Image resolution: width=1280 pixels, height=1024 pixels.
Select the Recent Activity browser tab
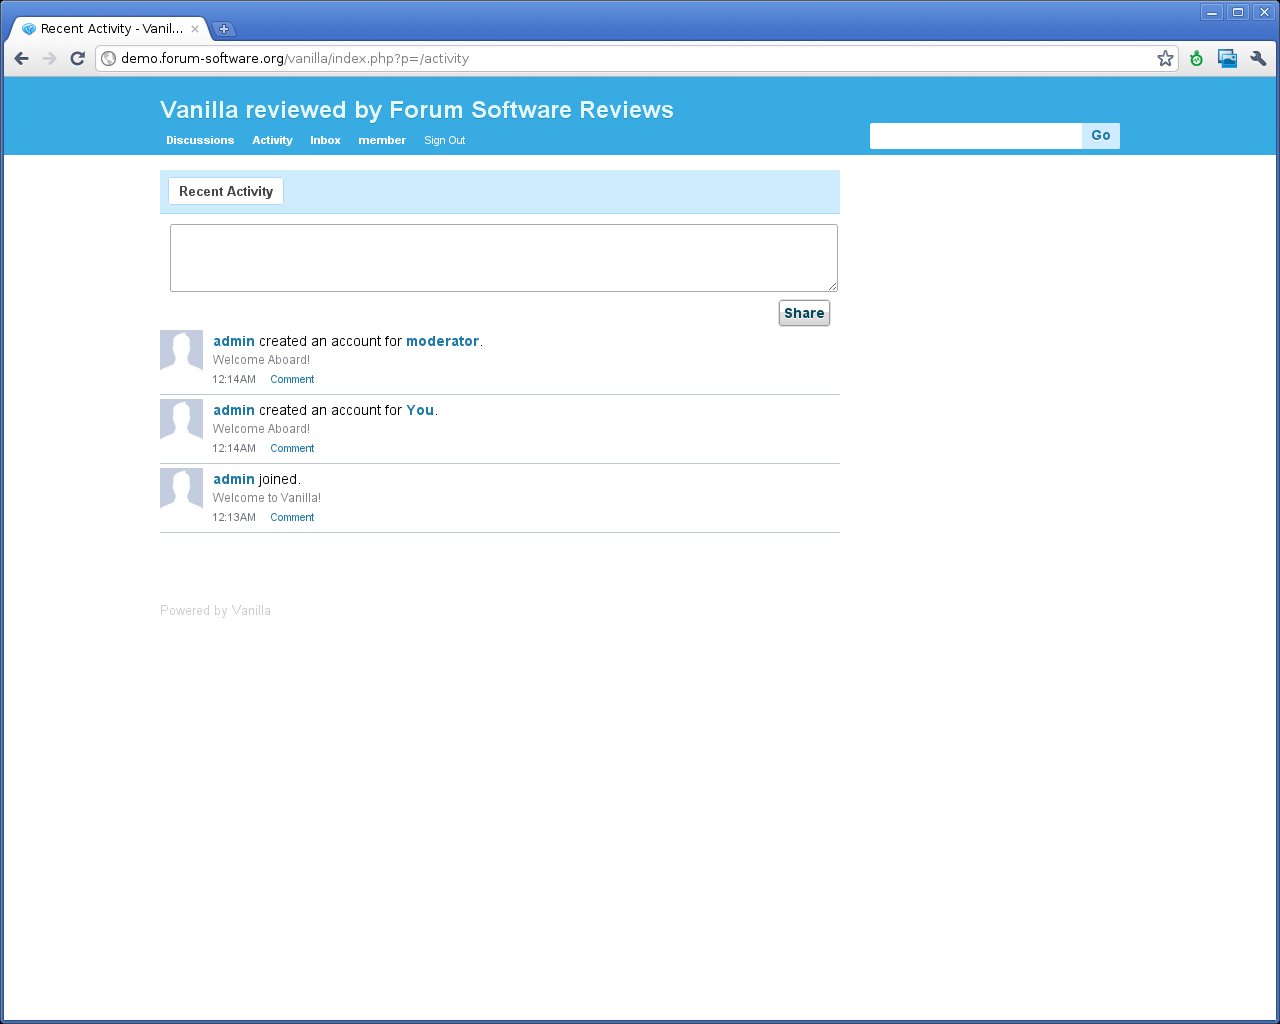[110, 29]
